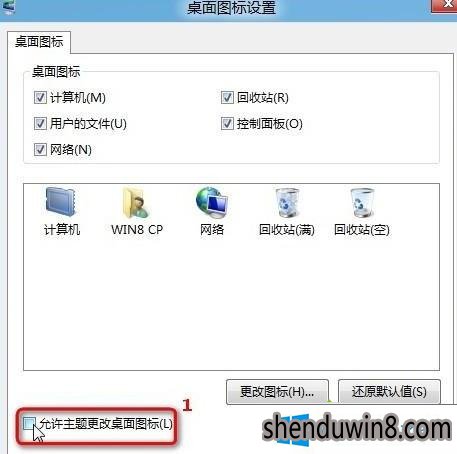Click the window system icon in title bar
This screenshot has width=457, height=454.
tap(8, 7)
